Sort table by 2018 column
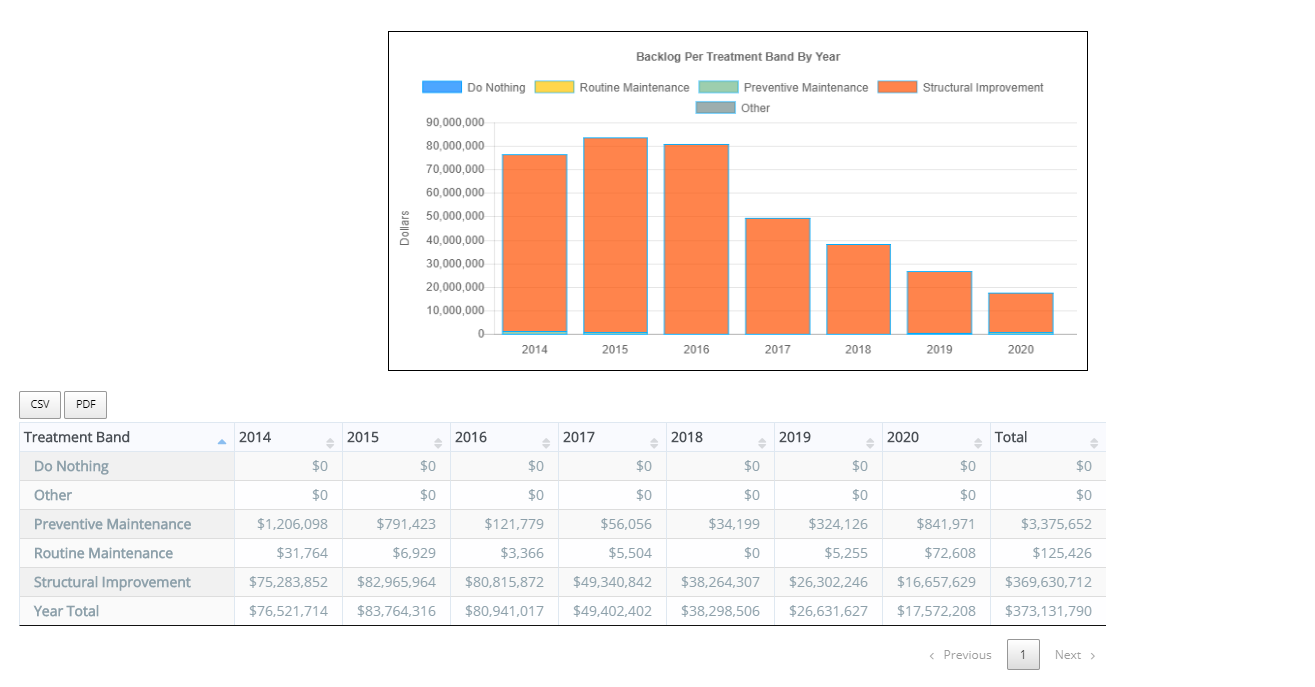Image resolution: width=1315 pixels, height=687 pixels. click(719, 437)
